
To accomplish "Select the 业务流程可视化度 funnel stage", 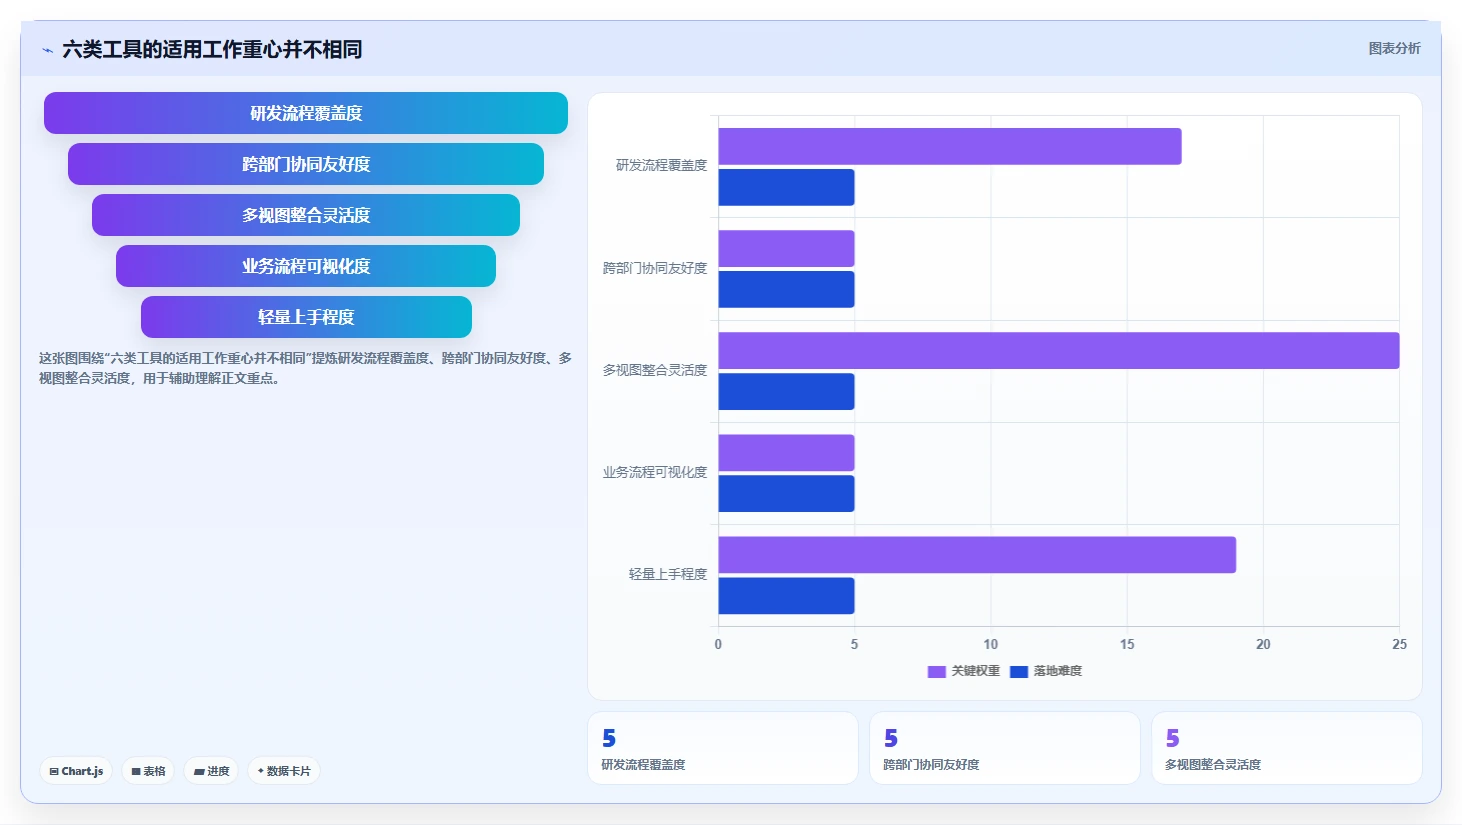I will tap(306, 266).
